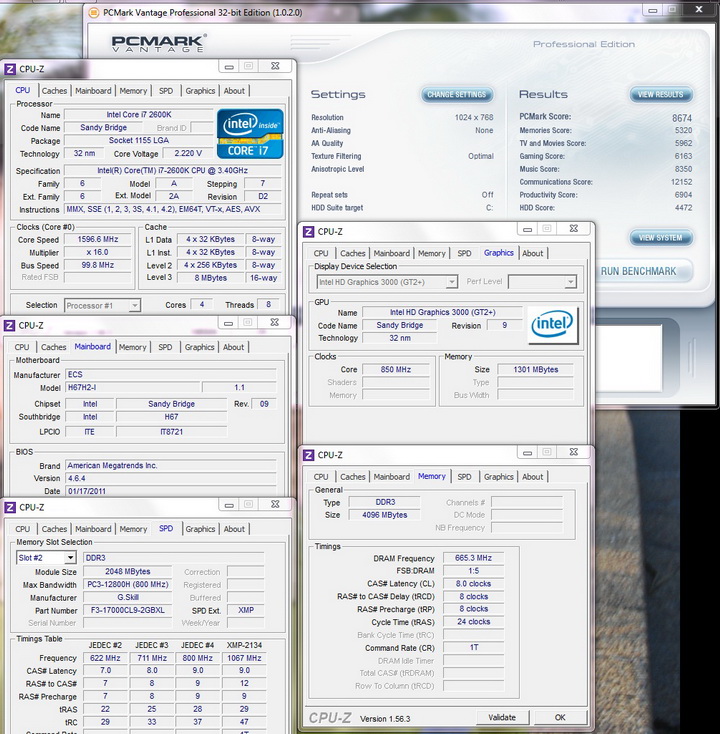Click the motherboard Model field H67H2-I
Image resolution: width=720 pixels, height=734 pixels.
point(132,387)
